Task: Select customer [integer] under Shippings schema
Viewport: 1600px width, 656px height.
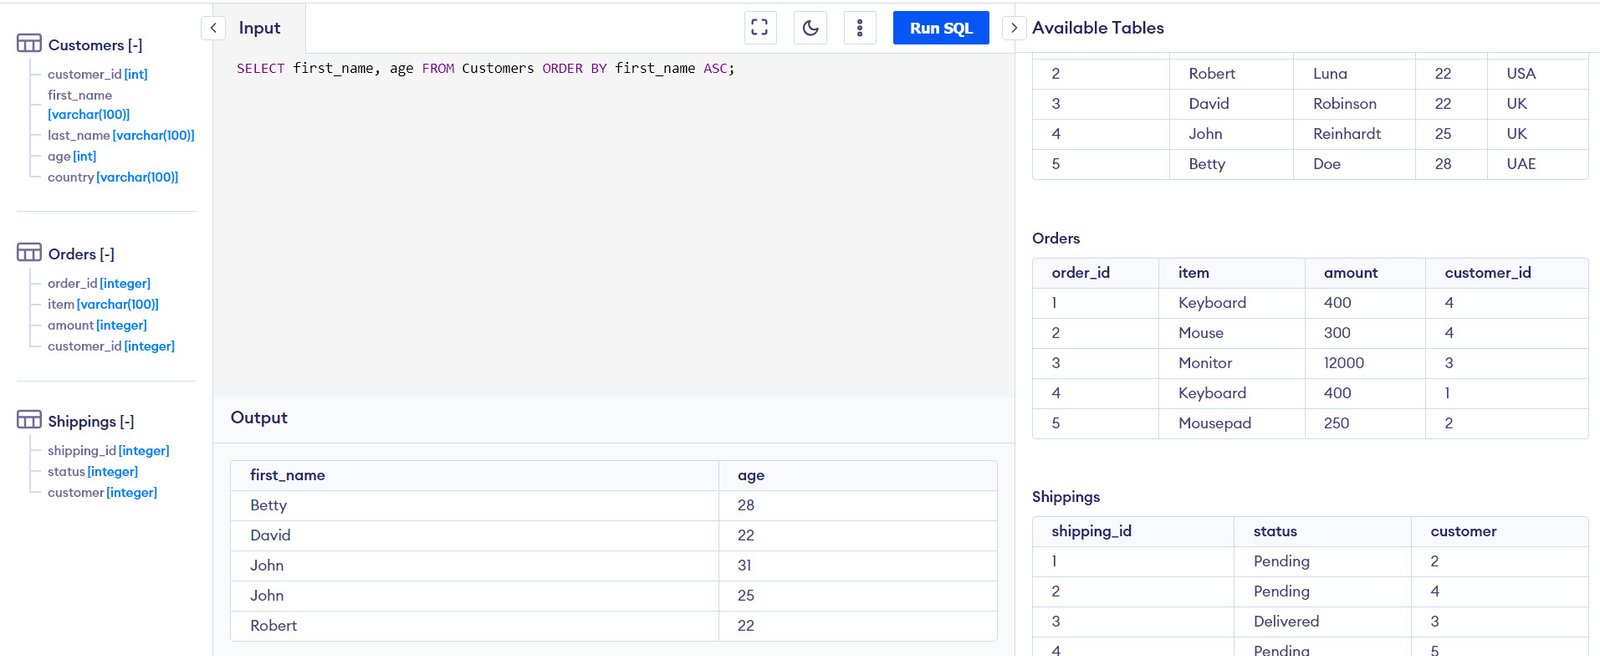Action: pos(102,492)
